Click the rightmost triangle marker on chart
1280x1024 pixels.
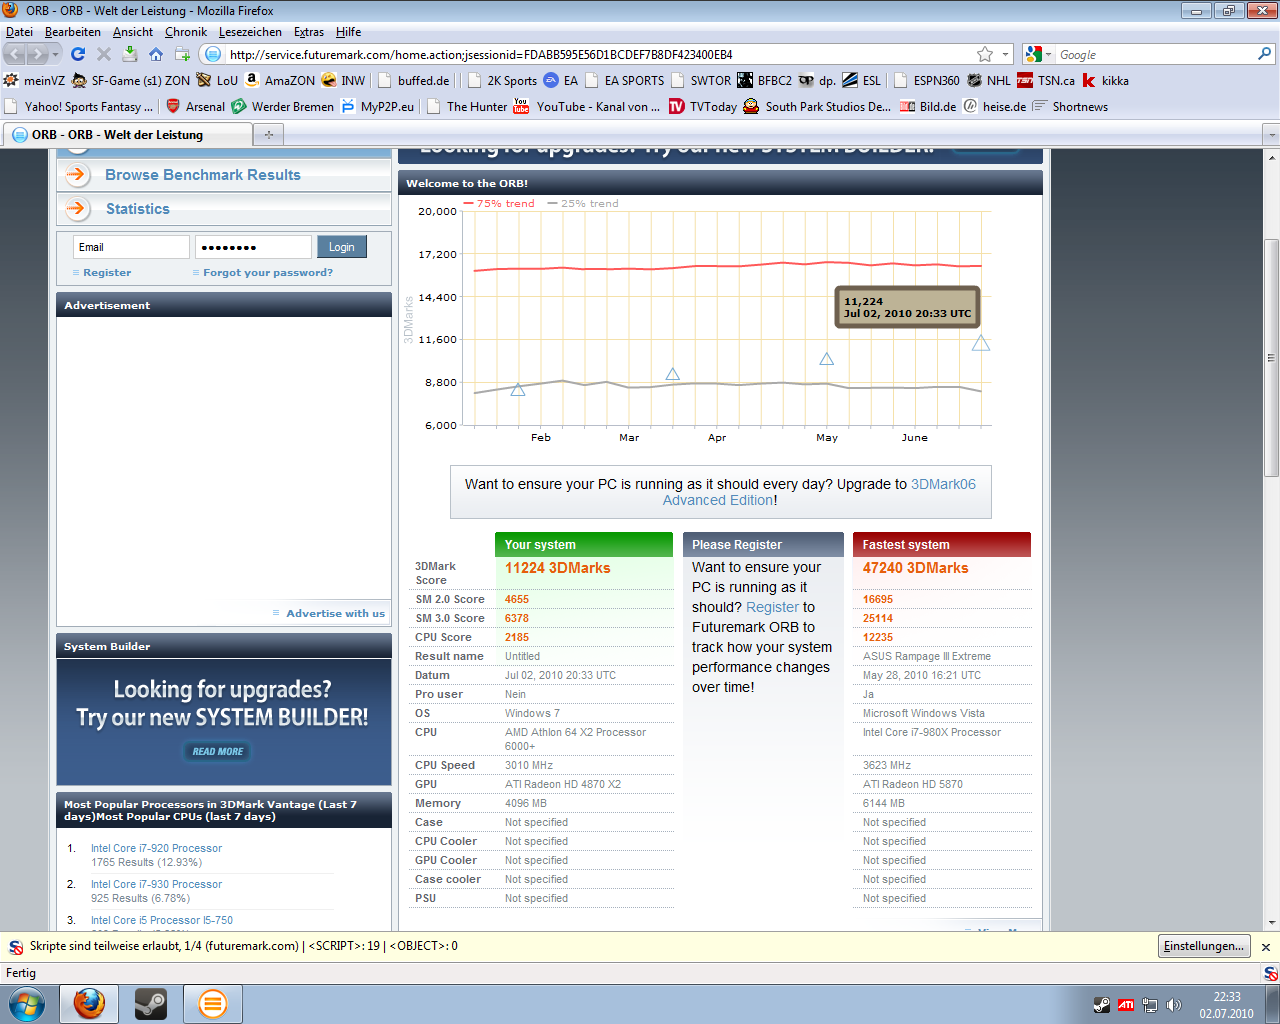coord(981,343)
